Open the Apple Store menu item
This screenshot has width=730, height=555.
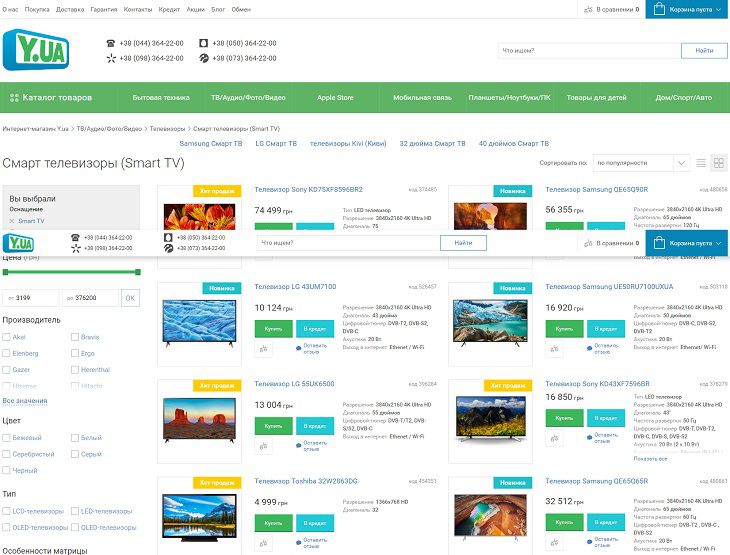[x=335, y=98]
